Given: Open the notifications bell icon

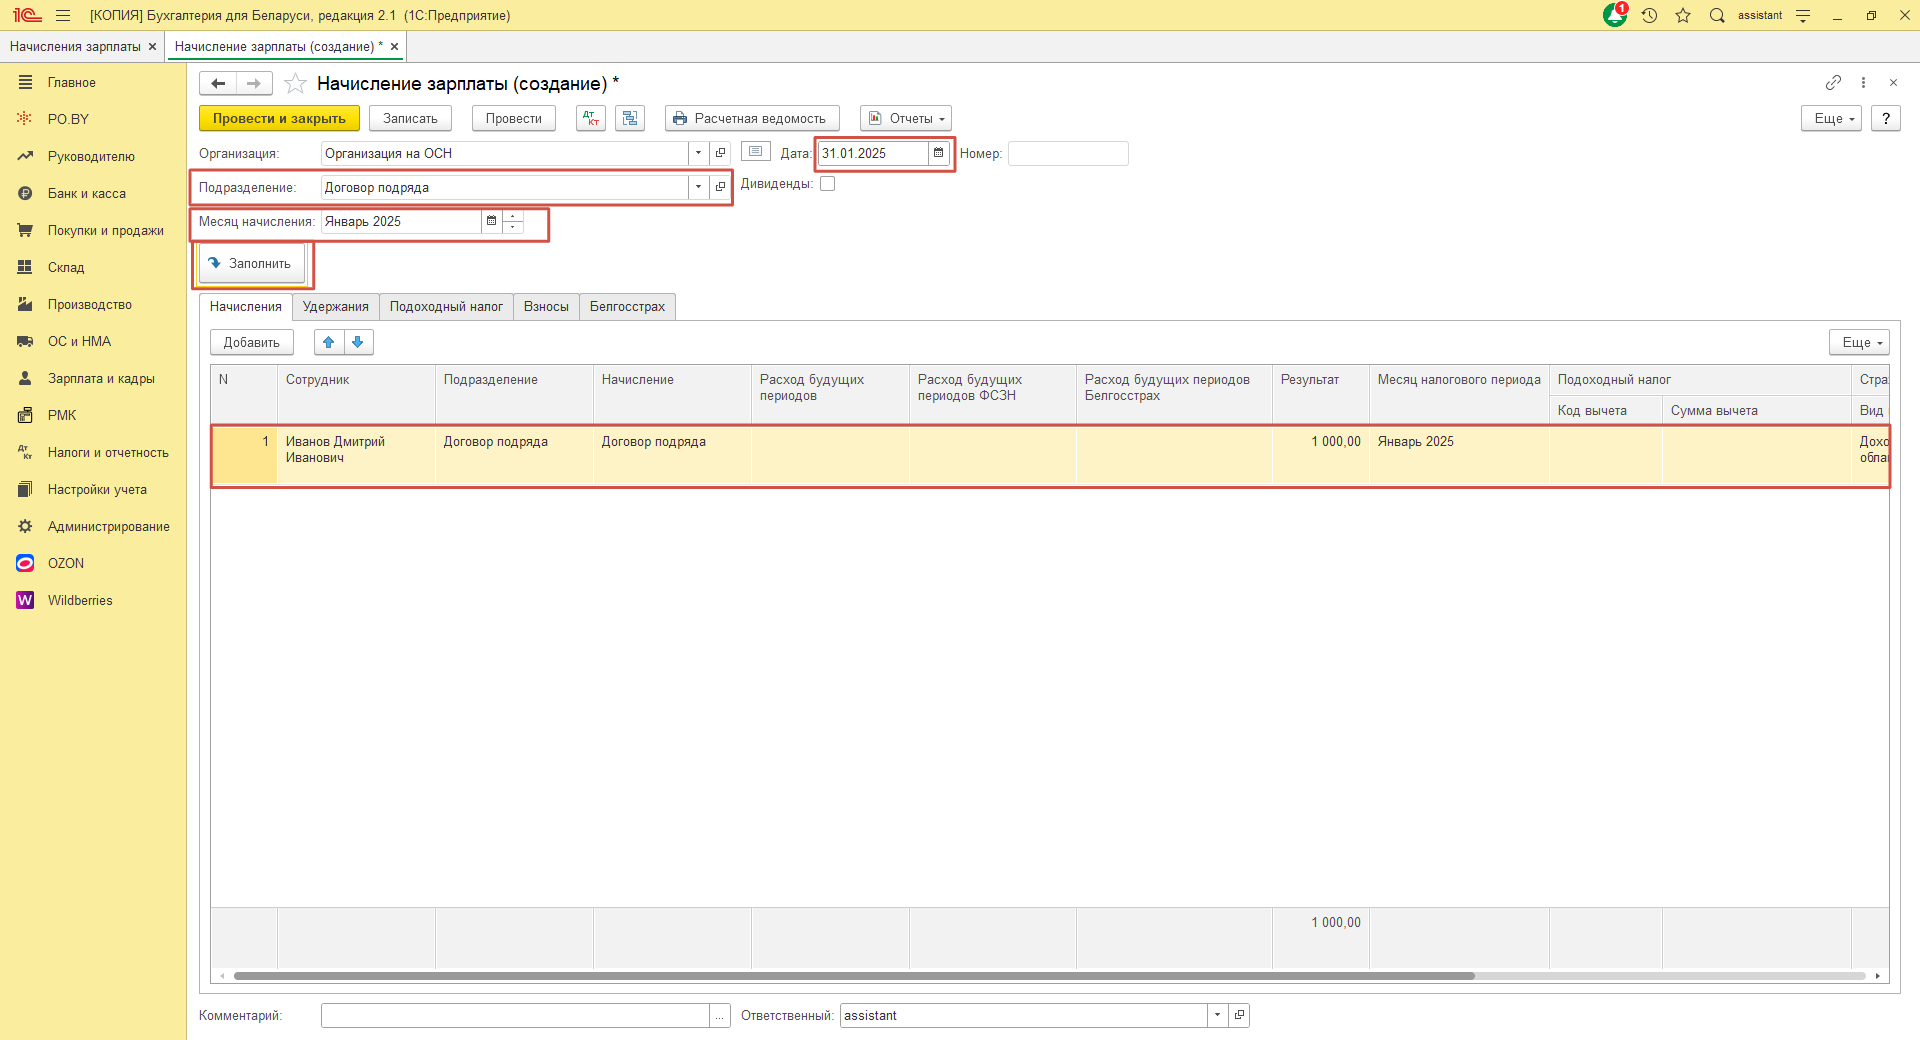Looking at the screenshot, I should point(1615,15).
